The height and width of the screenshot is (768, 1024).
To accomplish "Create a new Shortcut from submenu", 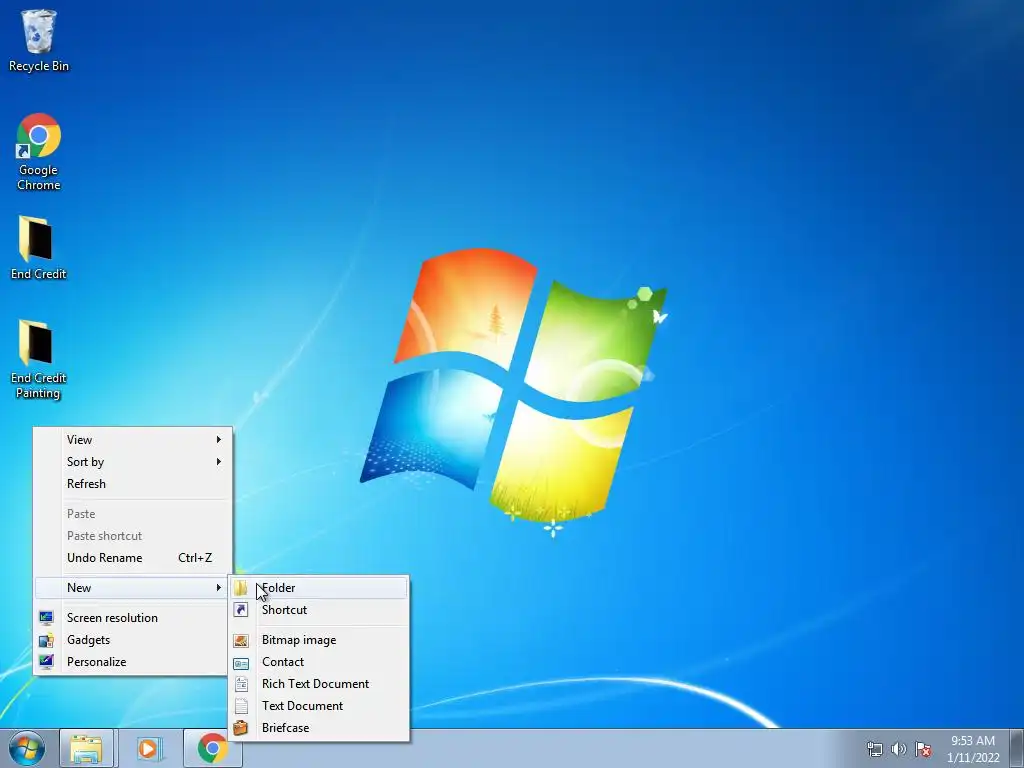I will pyautogui.click(x=319, y=610).
